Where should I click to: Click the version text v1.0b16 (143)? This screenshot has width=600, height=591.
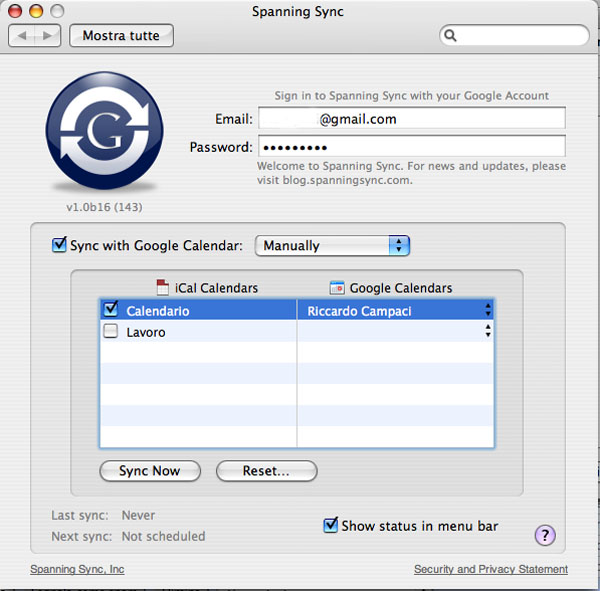104,207
